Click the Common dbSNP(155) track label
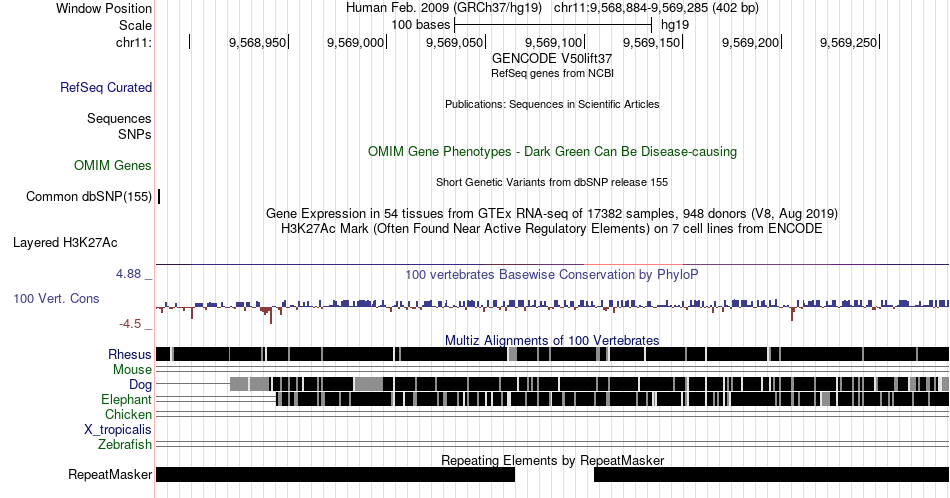Viewport: 950px width, 498px height. click(x=88, y=196)
